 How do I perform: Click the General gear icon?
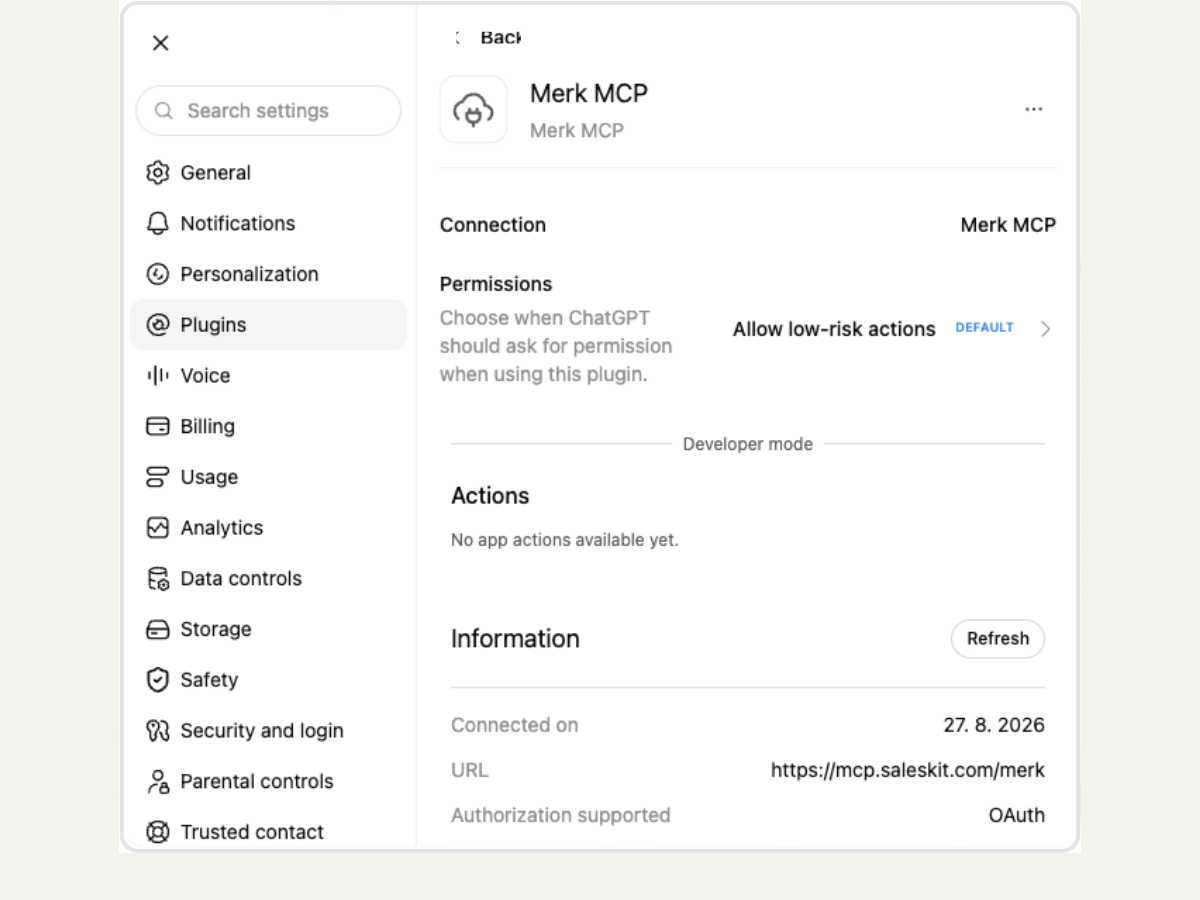158,173
